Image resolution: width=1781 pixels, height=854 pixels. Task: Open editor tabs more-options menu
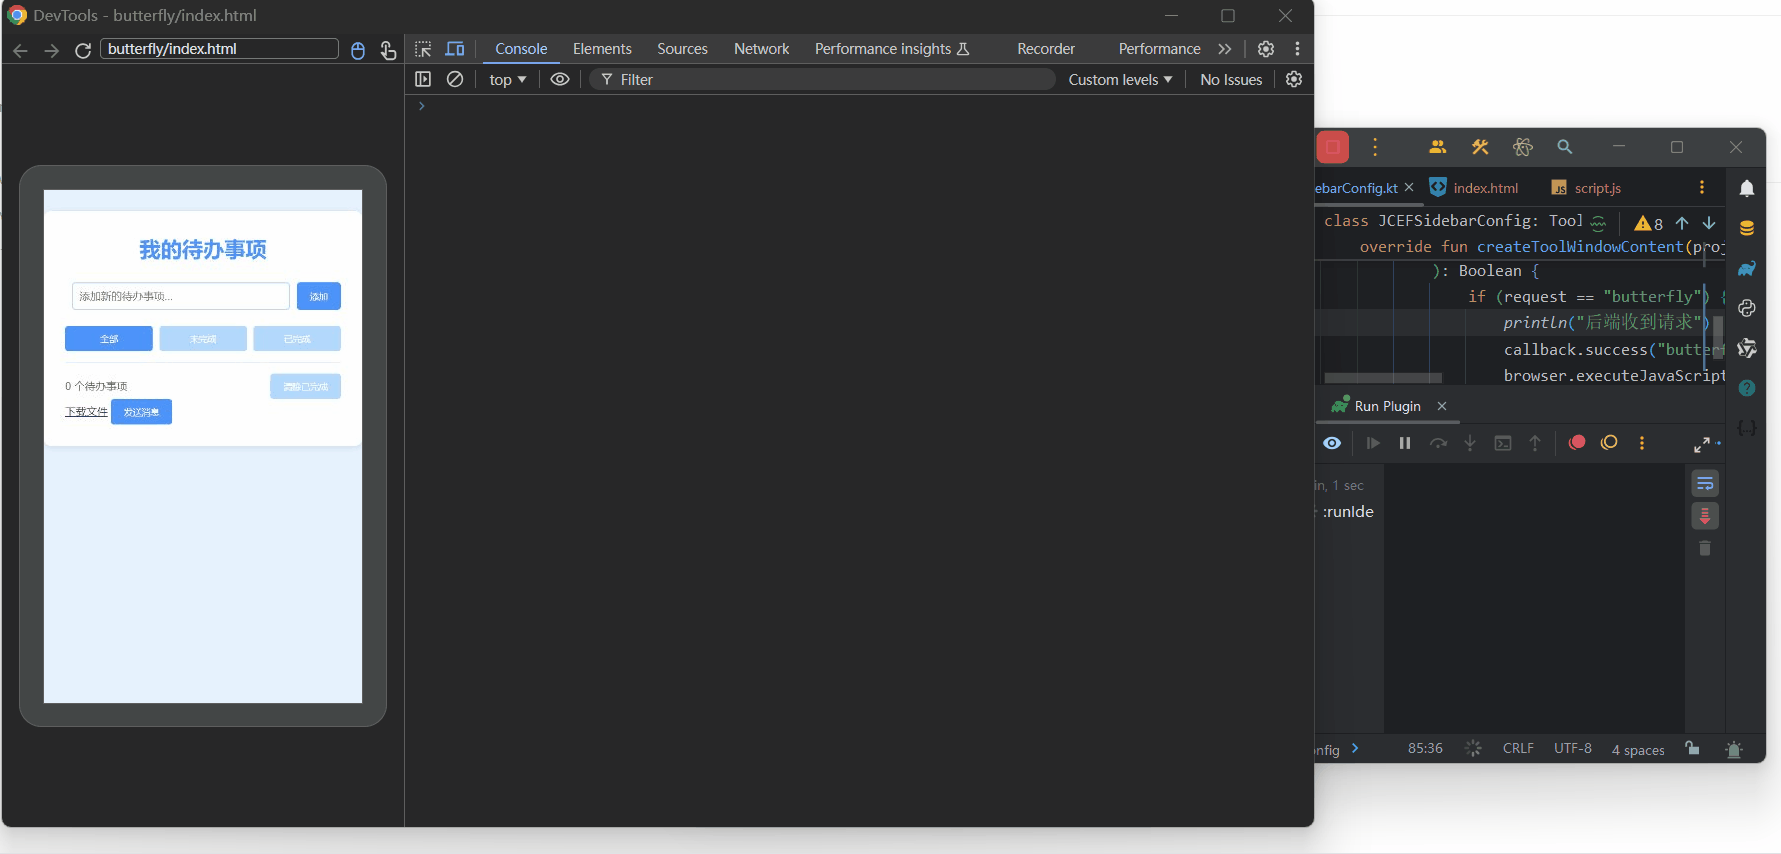point(1702,187)
